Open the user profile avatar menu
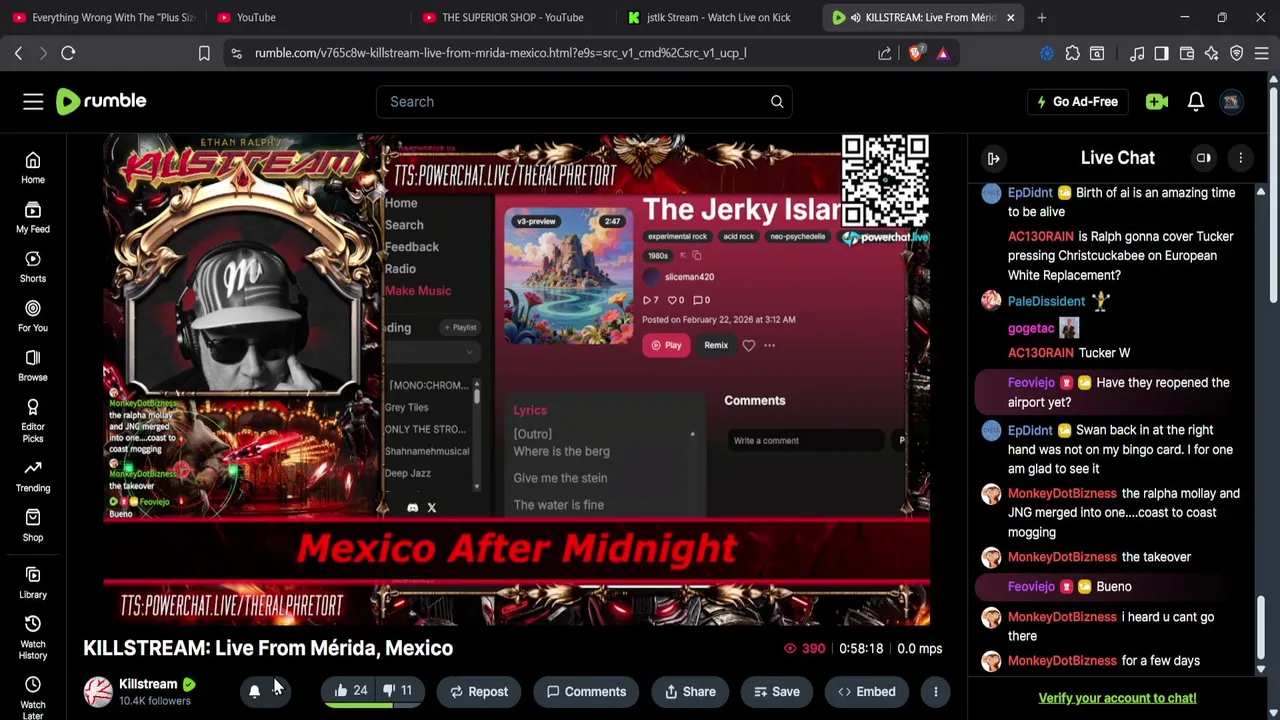The image size is (1280, 720). tap(1232, 101)
